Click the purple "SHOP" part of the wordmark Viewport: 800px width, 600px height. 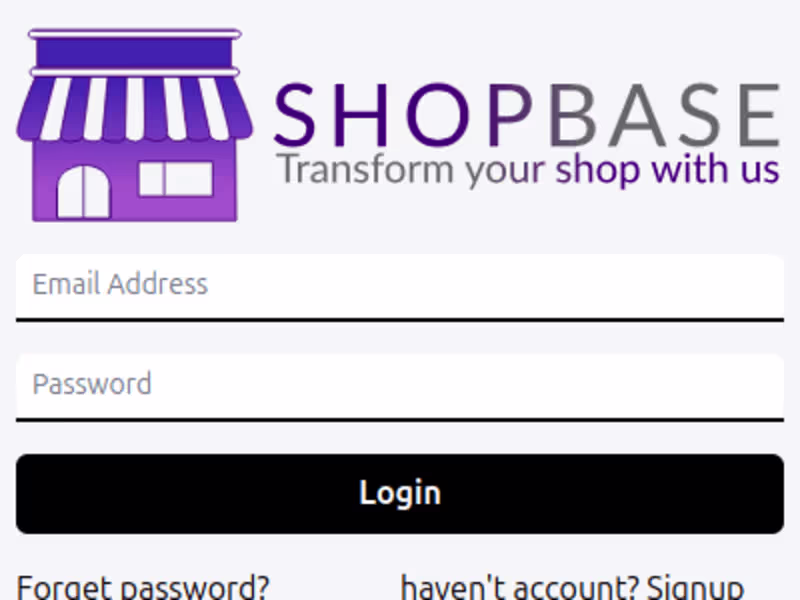point(403,115)
